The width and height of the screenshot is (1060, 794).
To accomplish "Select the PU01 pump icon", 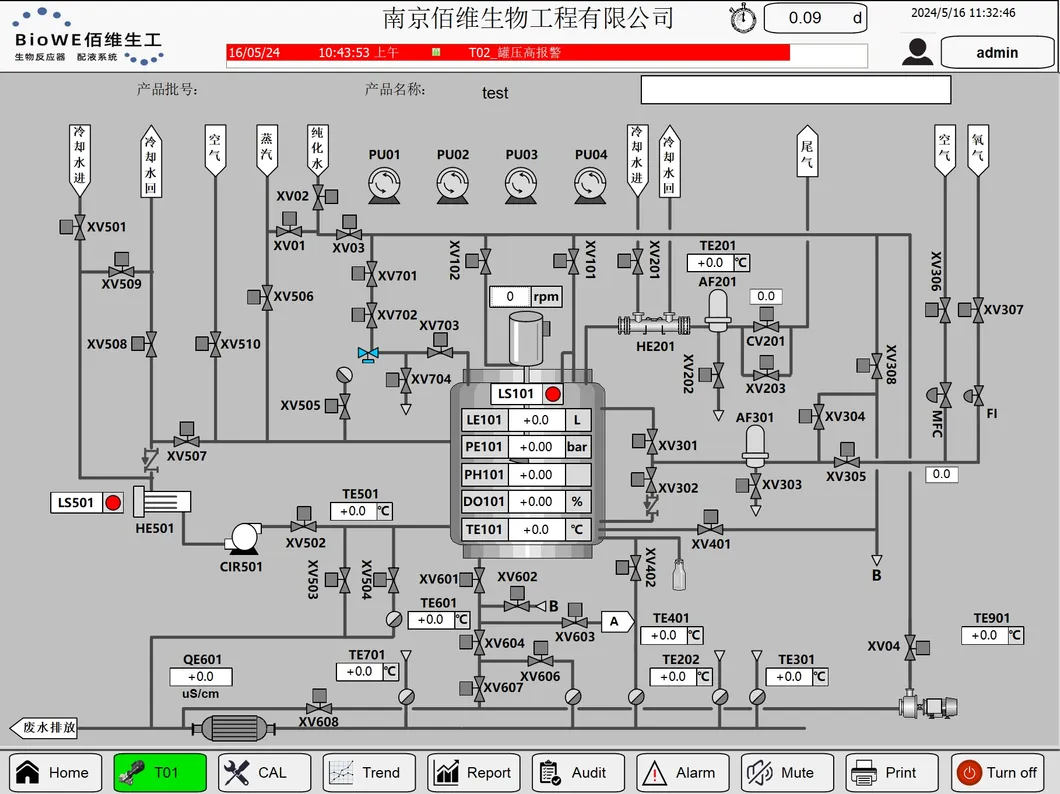I will tap(384, 184).
